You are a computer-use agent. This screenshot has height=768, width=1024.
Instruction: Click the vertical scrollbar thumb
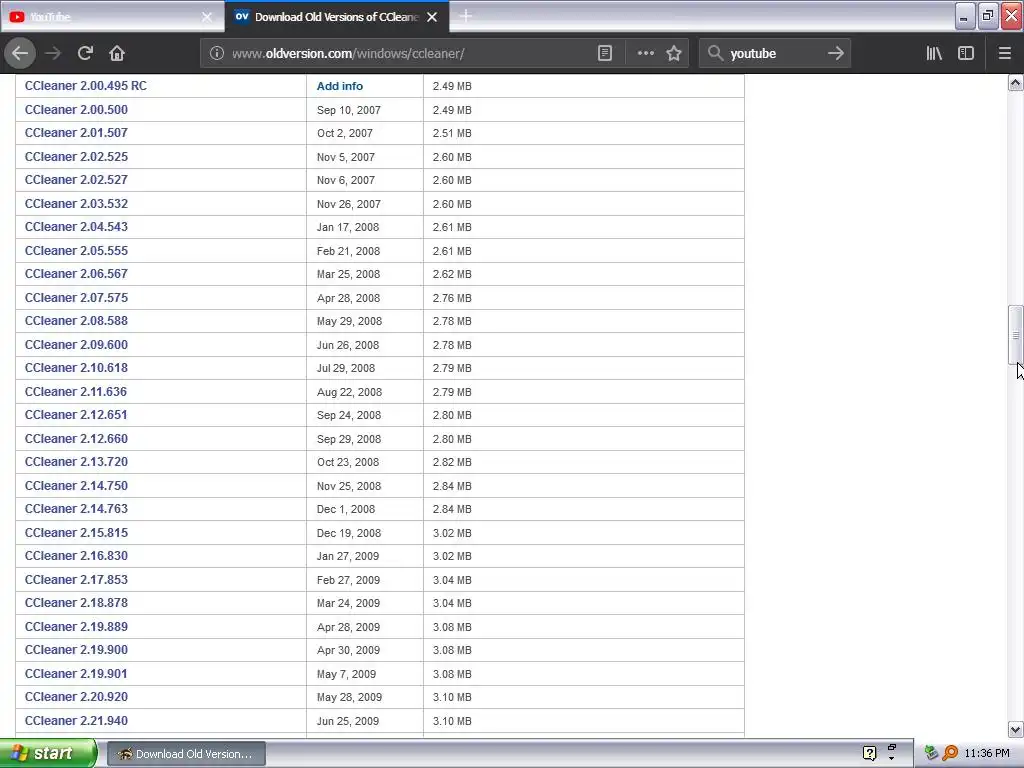(x=1016, y=334)
